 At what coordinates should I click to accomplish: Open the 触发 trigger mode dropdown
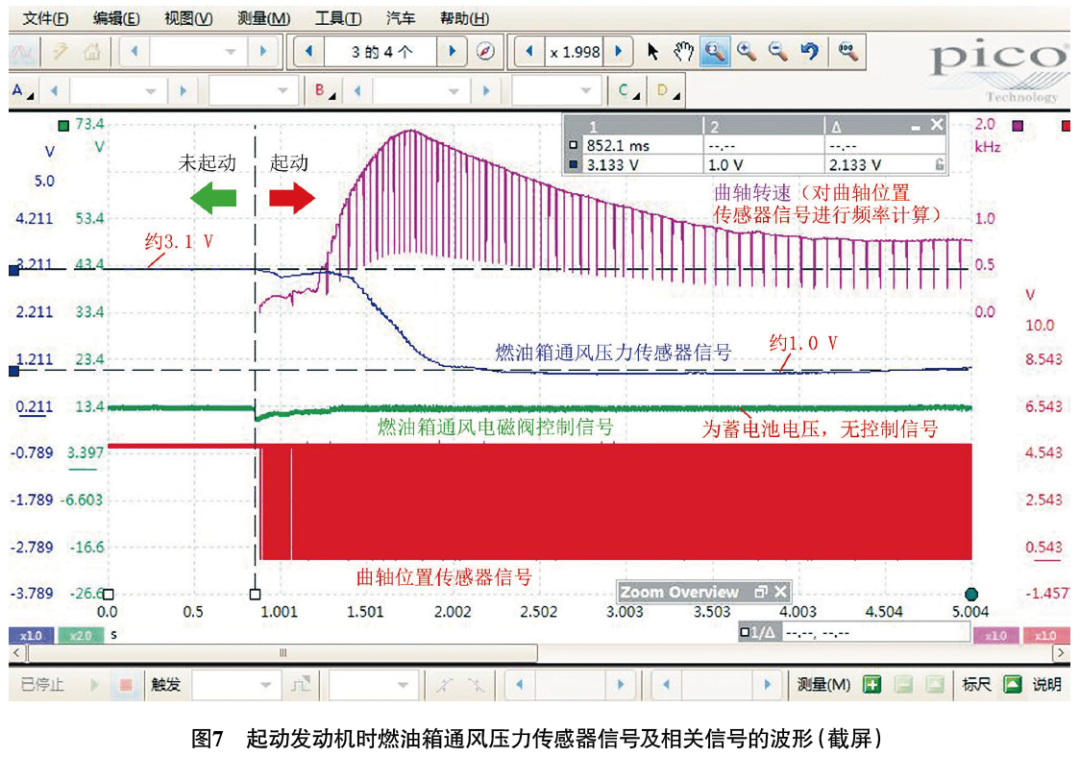[234, 685]
